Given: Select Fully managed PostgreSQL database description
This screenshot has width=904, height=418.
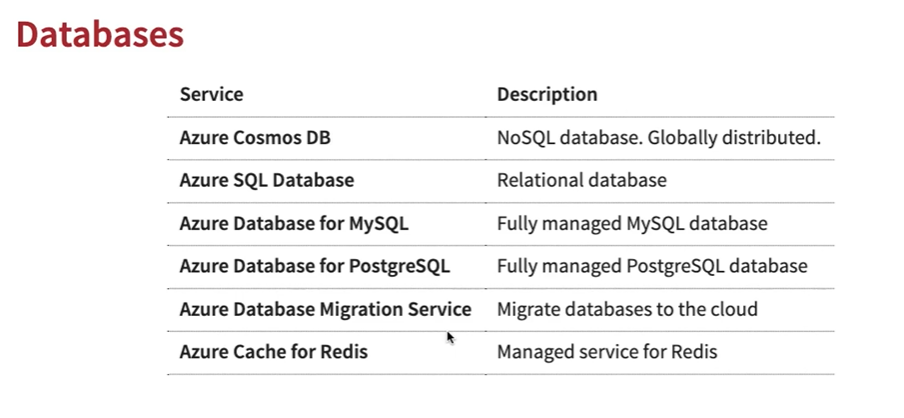Looking at the screenshot, I should click(652, 266).
